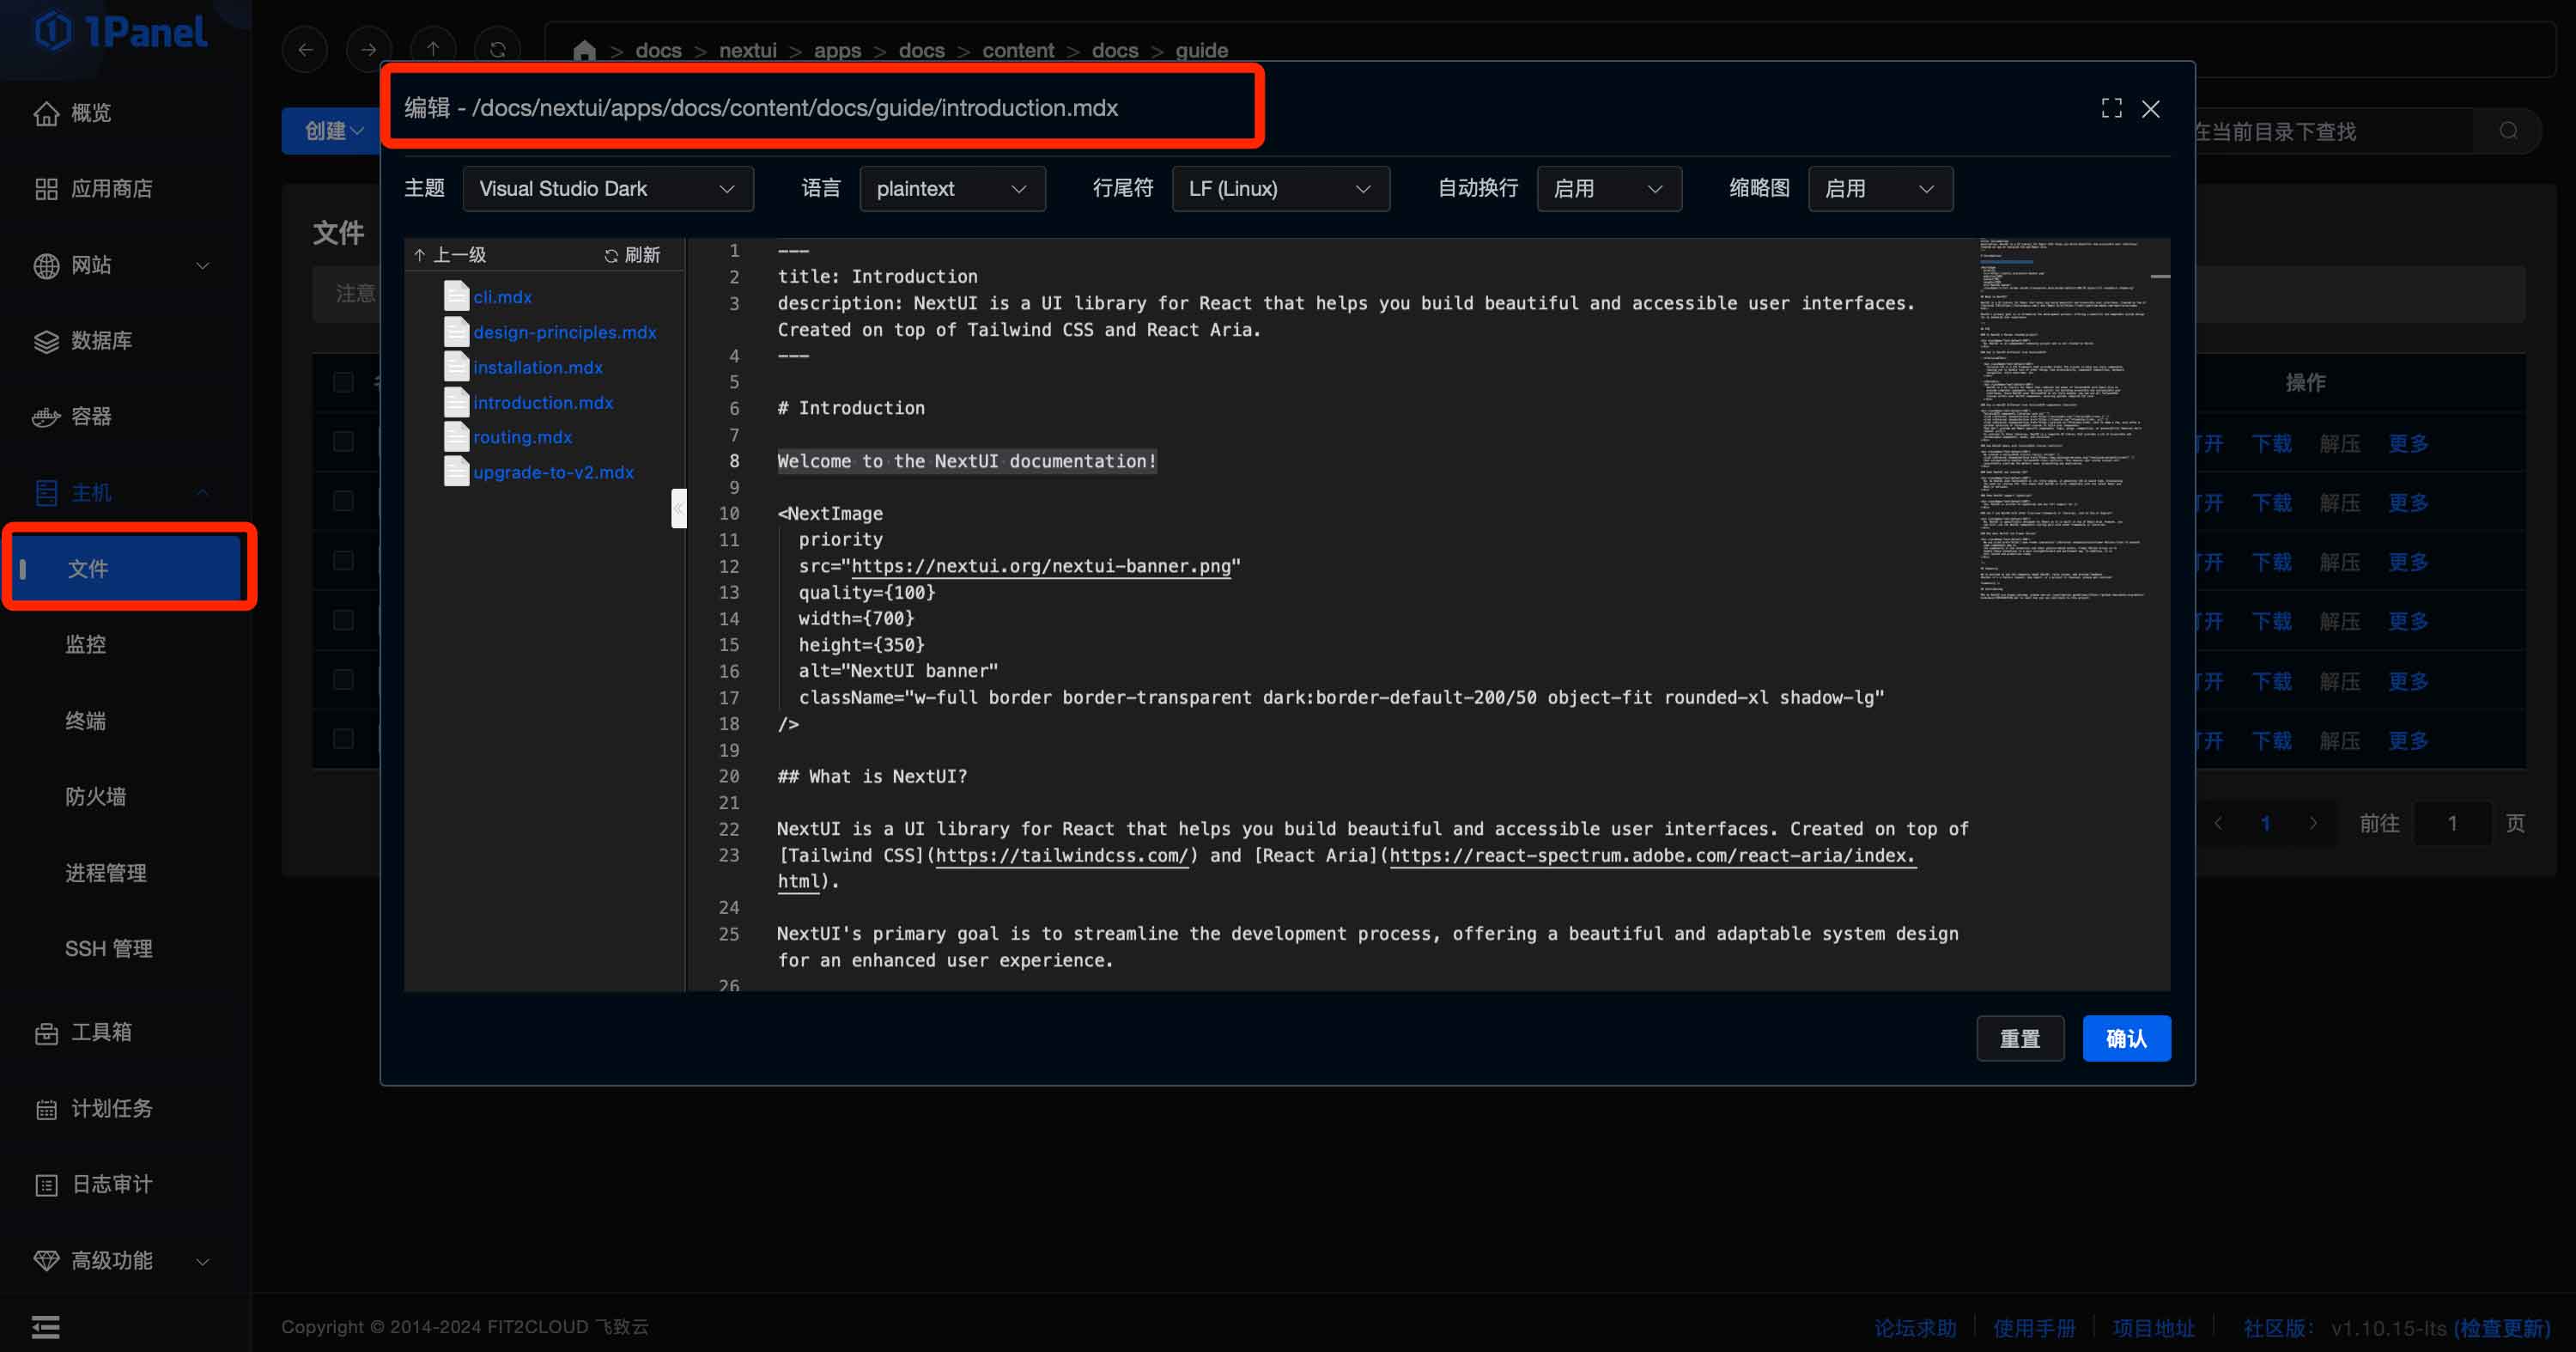
Task: Click the home icon in breadcrumb
Action: tap(584, 50)
